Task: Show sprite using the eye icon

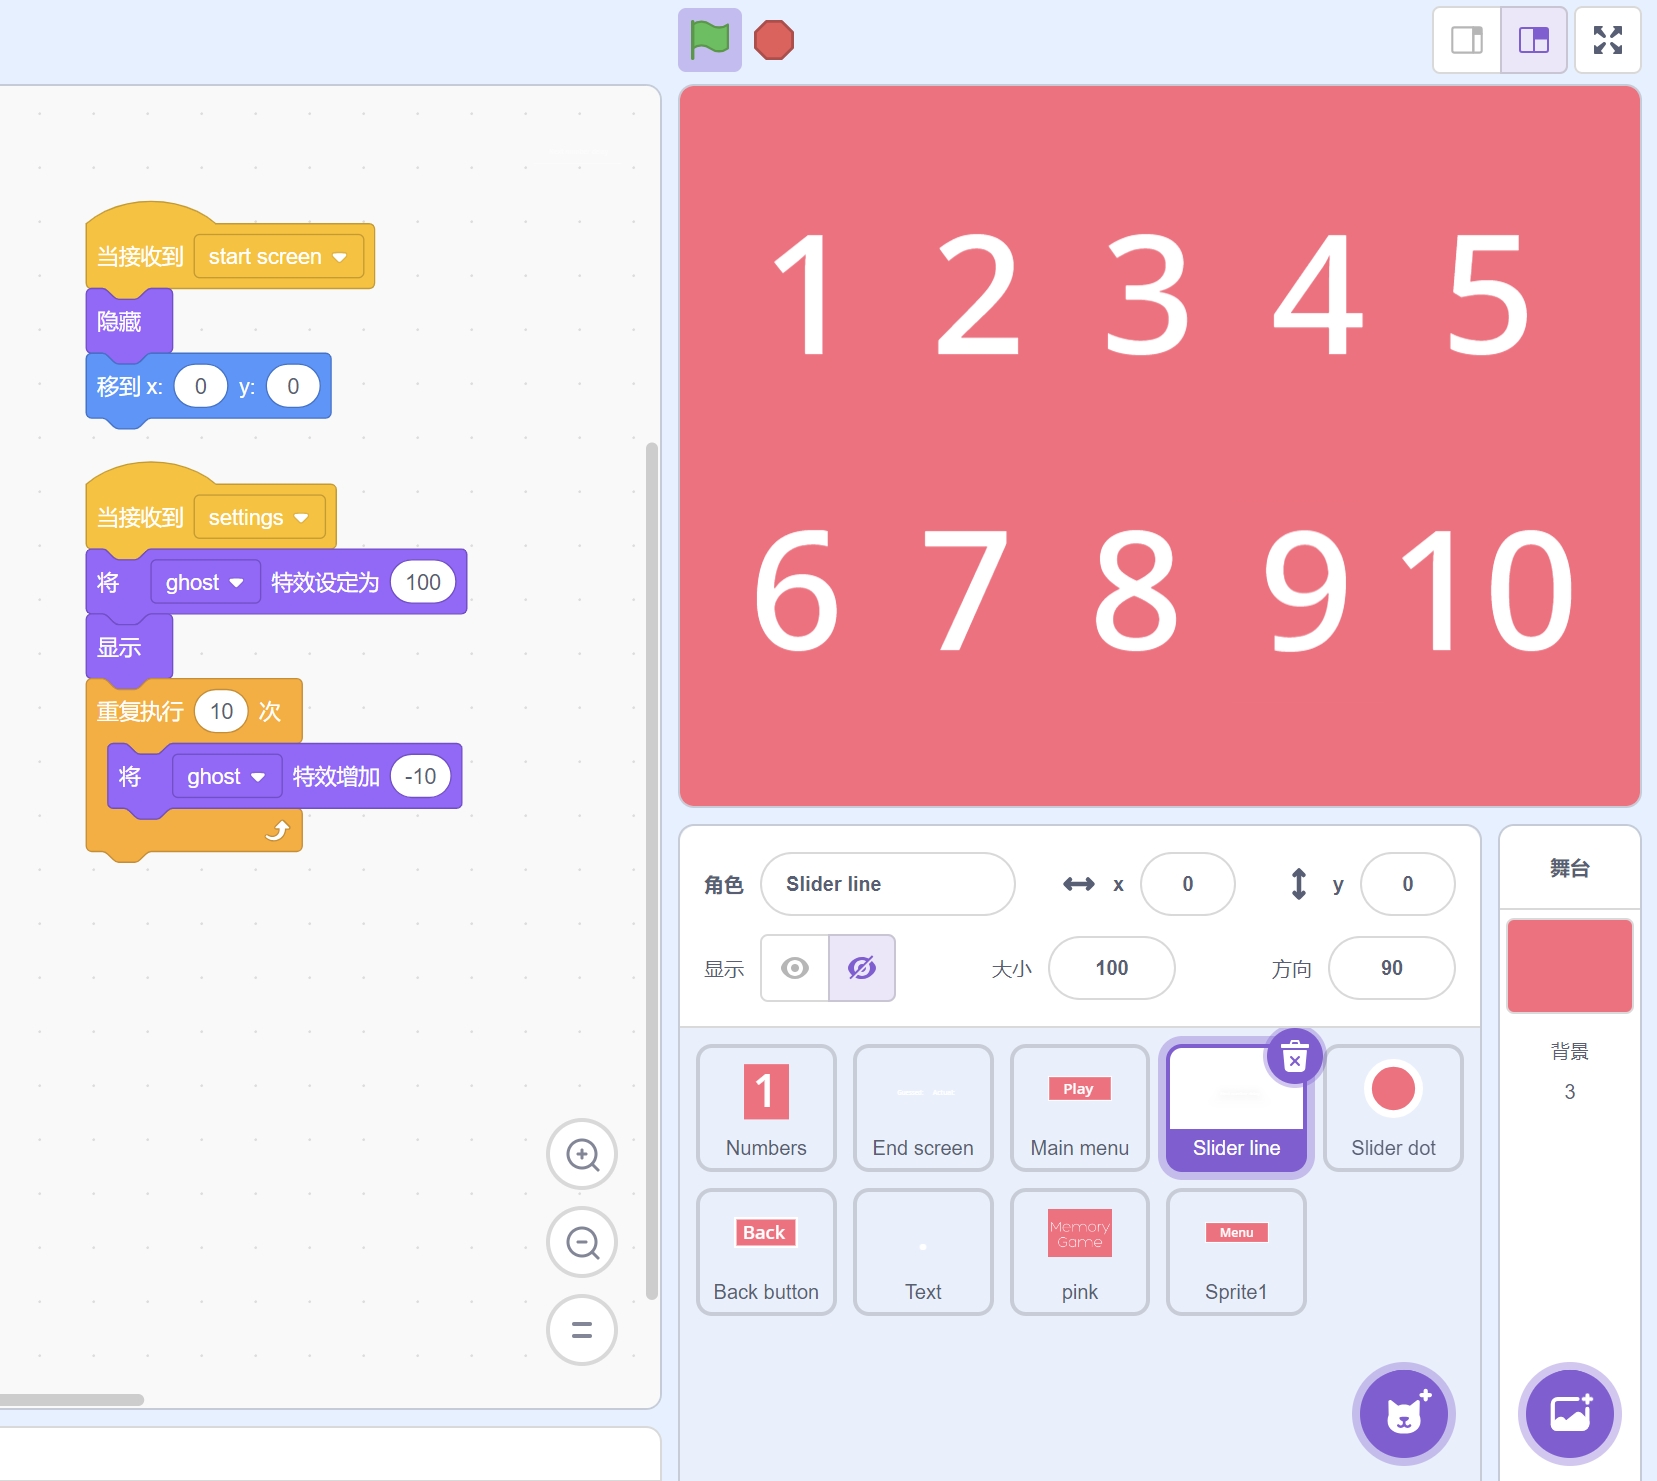Action: tap(795, 968)
